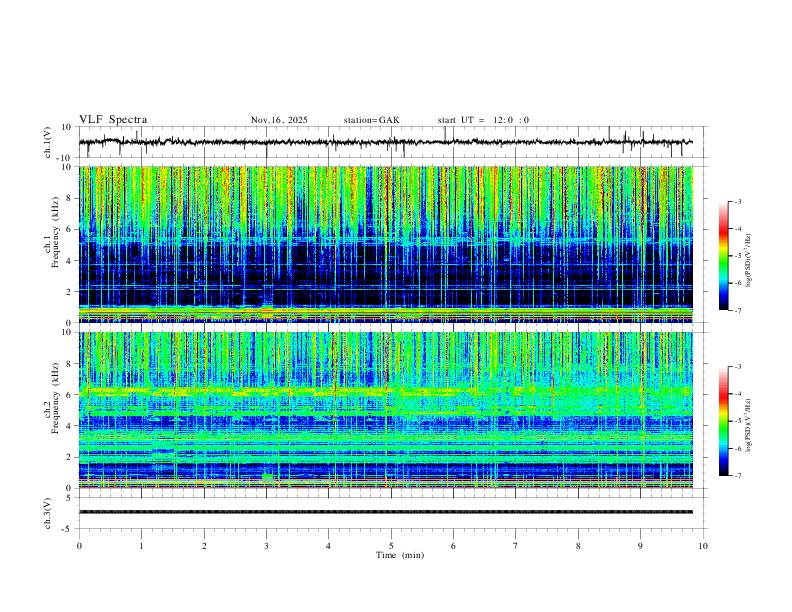Click the "4" kHz tick of ch.1 spectrogram
Image resolution: width=792 pixels, height=612 pixels.
pos(70,261)
